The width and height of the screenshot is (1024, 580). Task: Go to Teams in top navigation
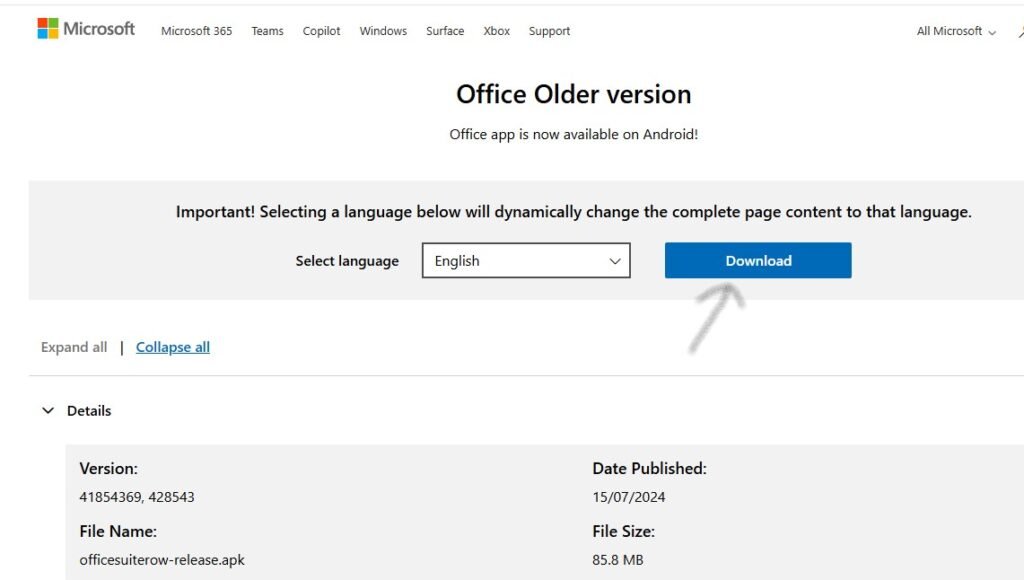coord(267,31)
